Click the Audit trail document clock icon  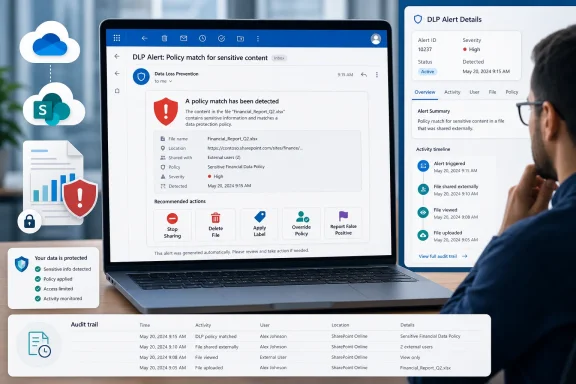pos(39,345)
